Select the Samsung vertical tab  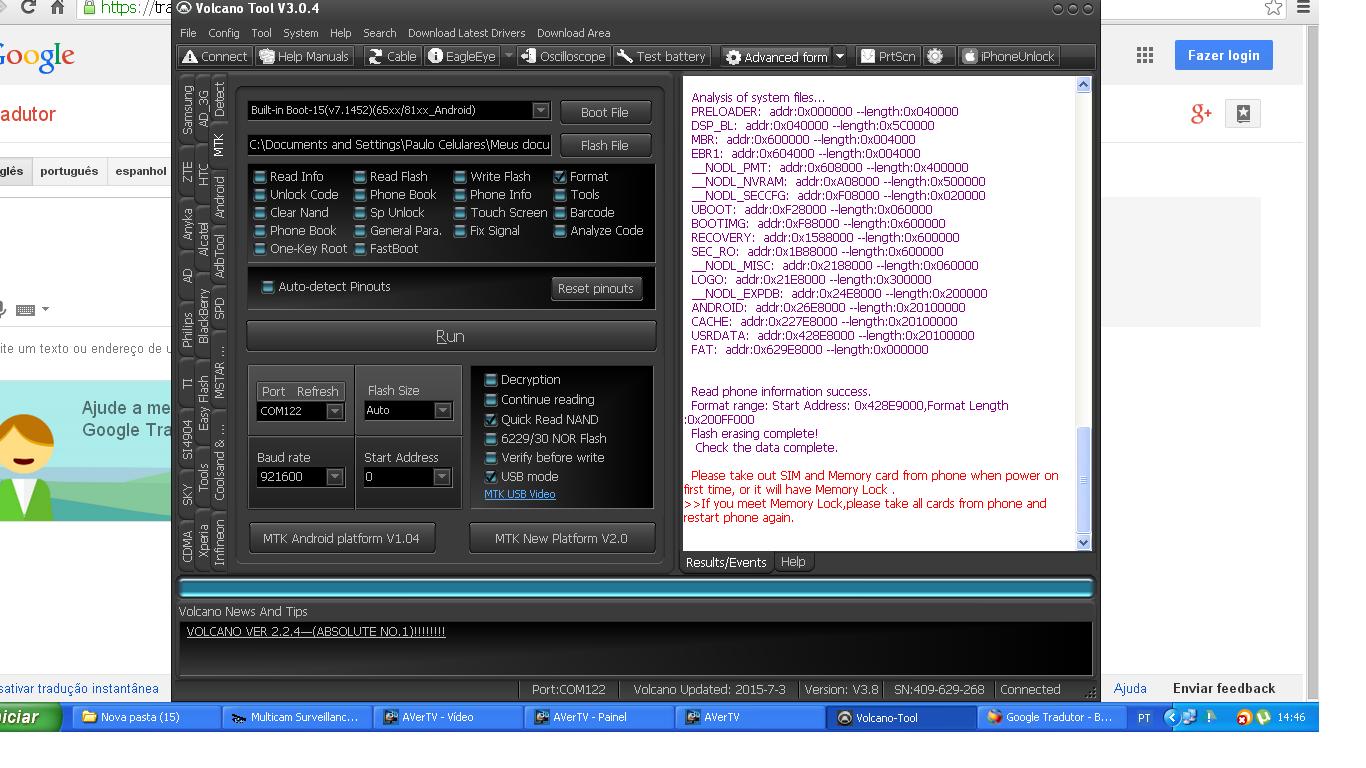coord(187,109)
